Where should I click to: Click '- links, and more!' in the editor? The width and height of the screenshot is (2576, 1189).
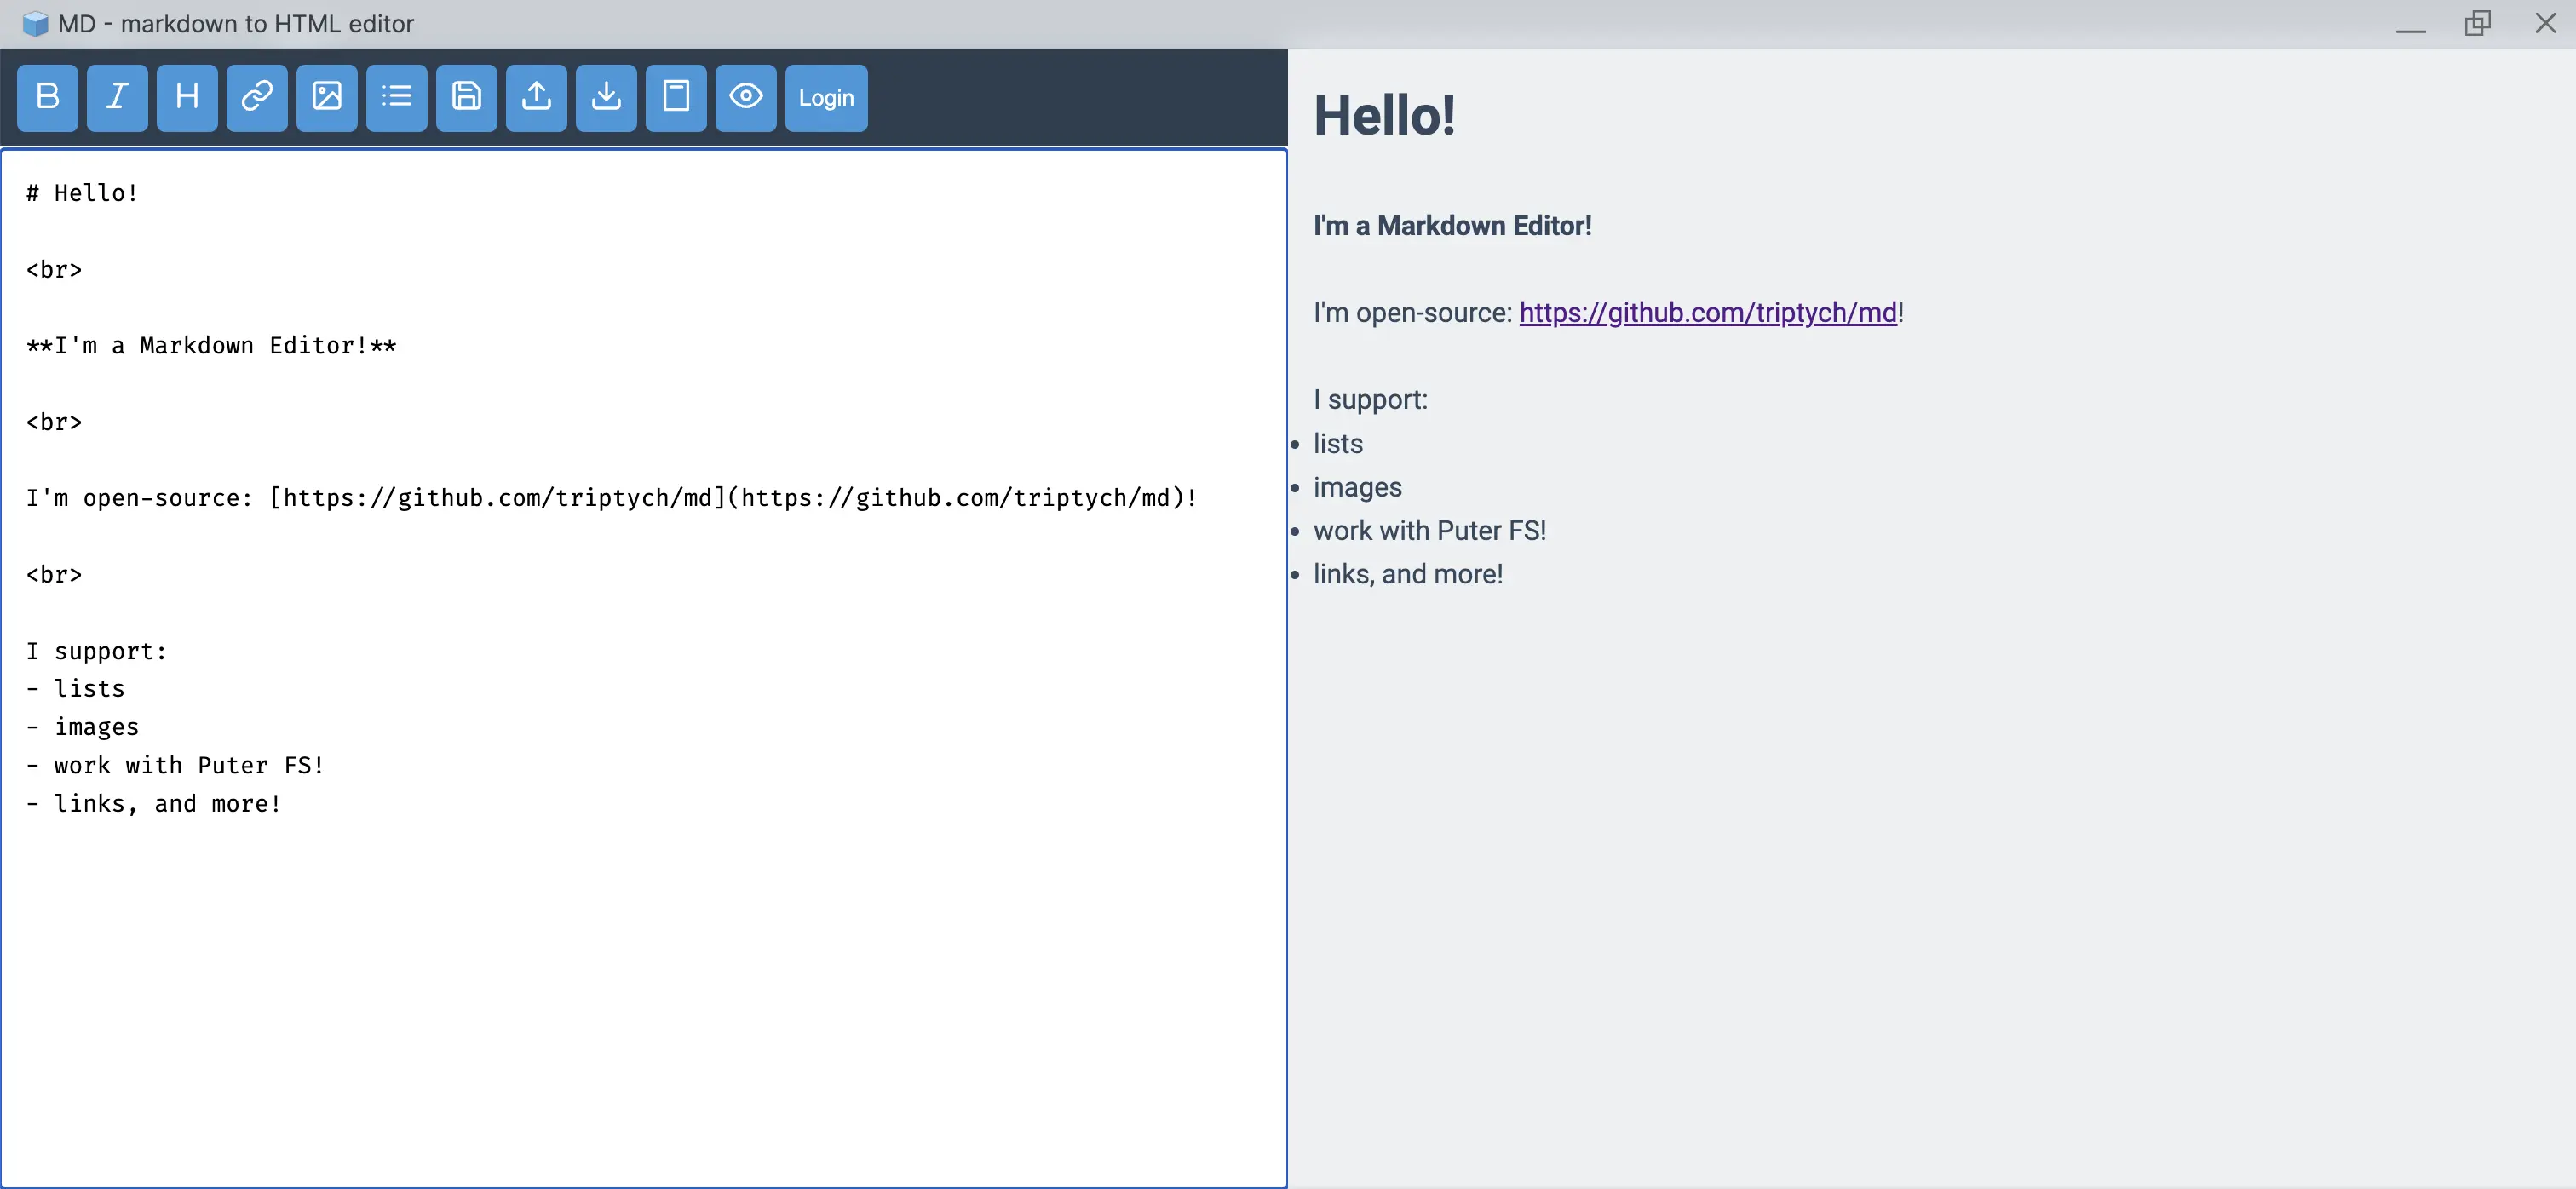pyautogui.click(x=153, y=804)
